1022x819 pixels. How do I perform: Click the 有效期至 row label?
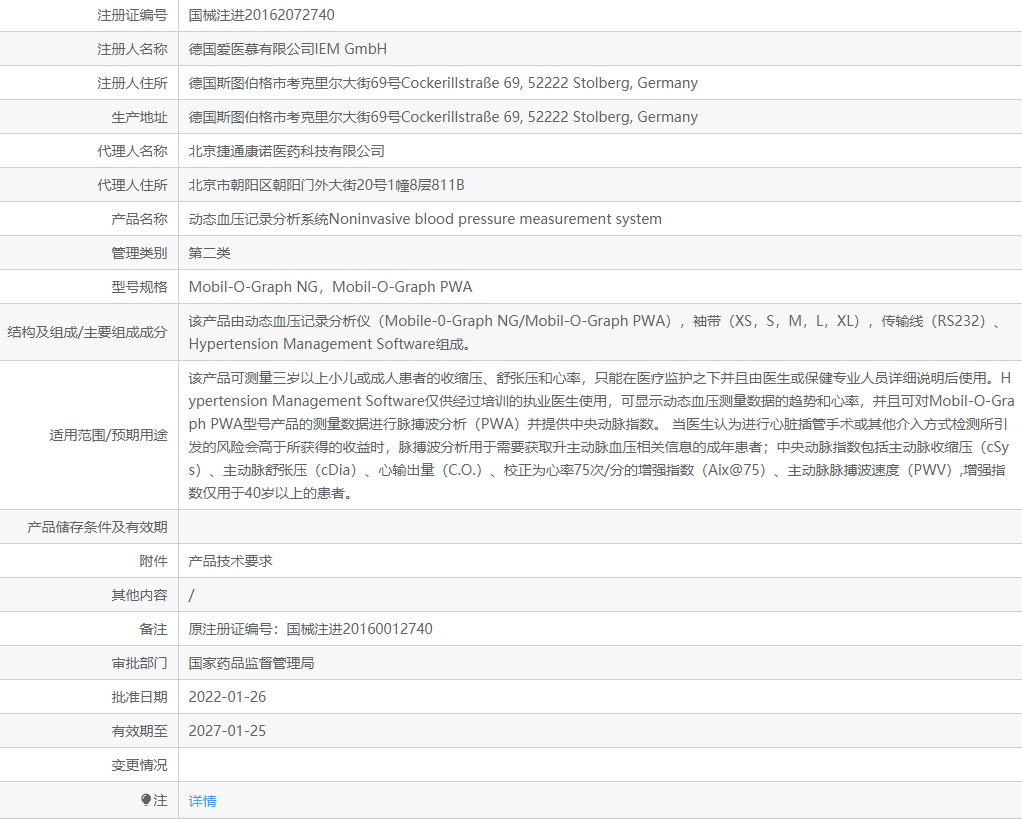(x=139, y=731)
